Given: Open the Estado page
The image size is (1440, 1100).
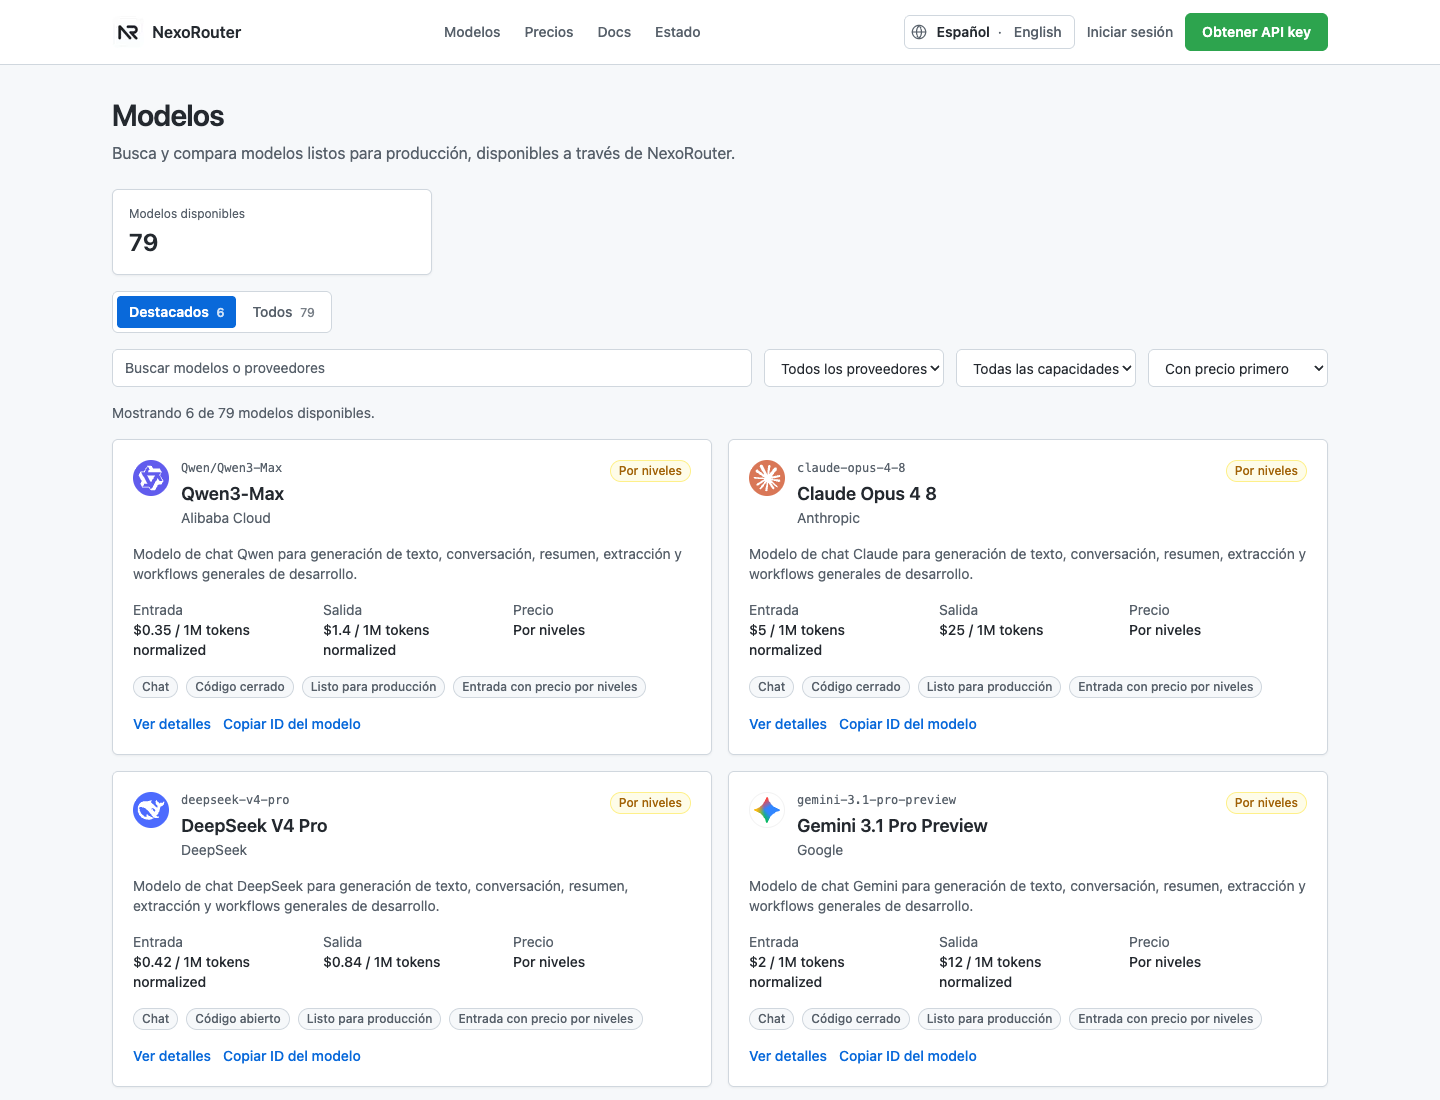Looking at the screenshot, I should click(678, 32).
